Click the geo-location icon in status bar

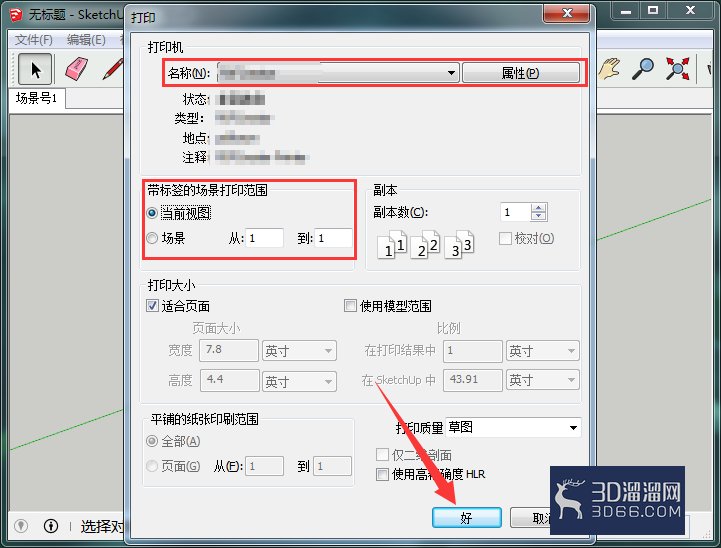(x=21, y=525)
